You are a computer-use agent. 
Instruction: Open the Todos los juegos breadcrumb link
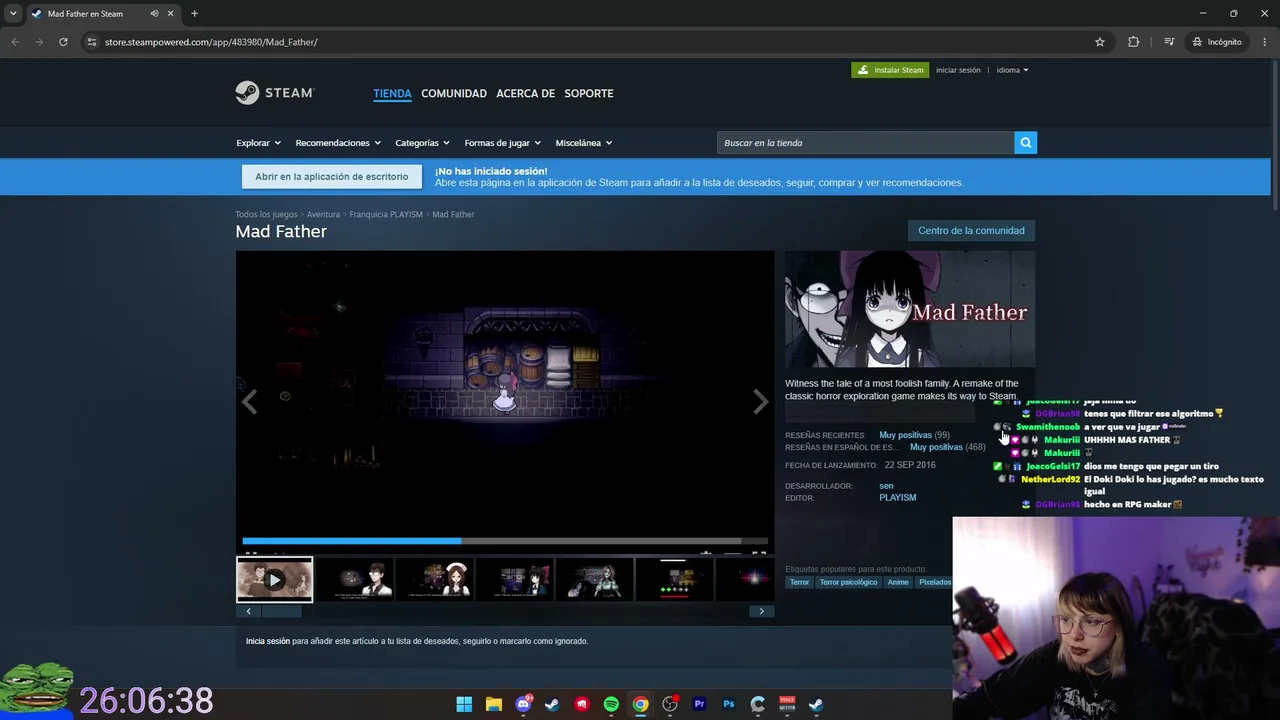266,214
